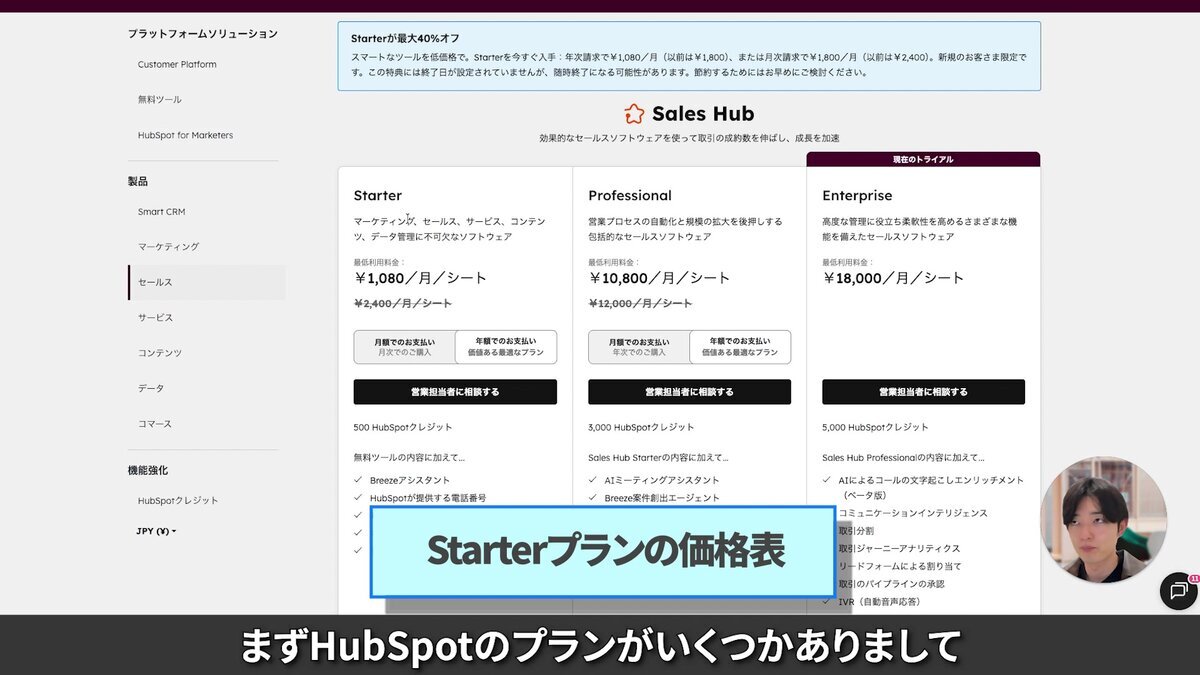Click the orange Sales Hub sprocket icon
The width and height of the screenshot is (1200, 675).
[x=634, y=113]
